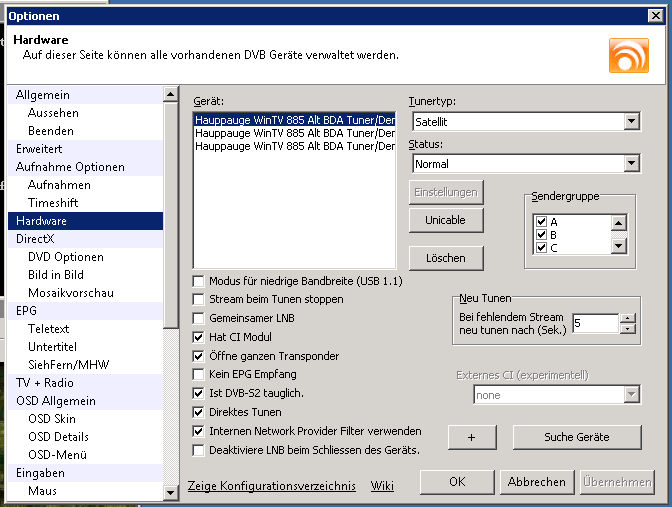The image size is (672, 507).
Task: Toggle Sendergruppe B checkbox
Action: point(541,234)
